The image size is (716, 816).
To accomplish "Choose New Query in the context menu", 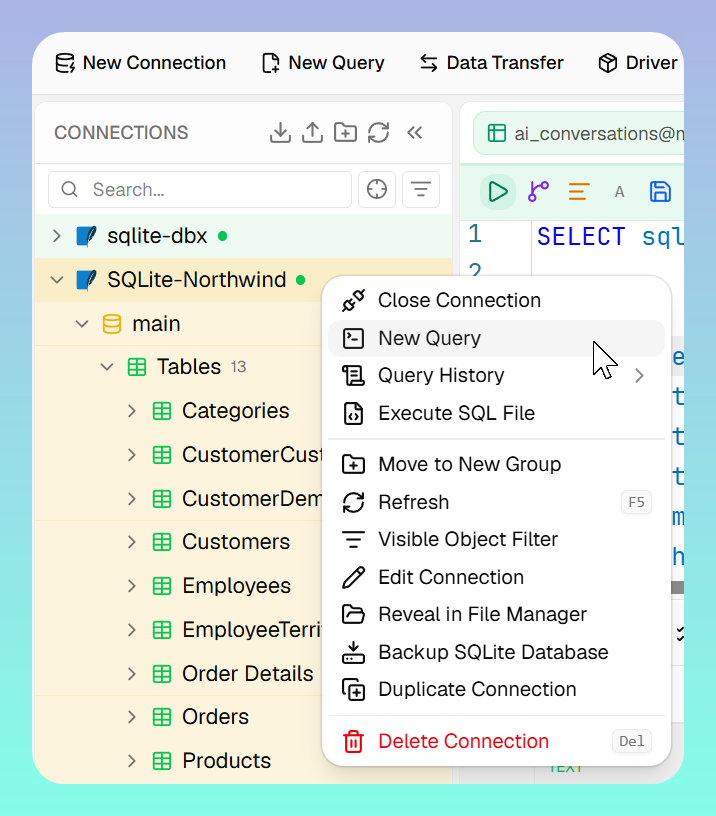I will pos(496,339).
